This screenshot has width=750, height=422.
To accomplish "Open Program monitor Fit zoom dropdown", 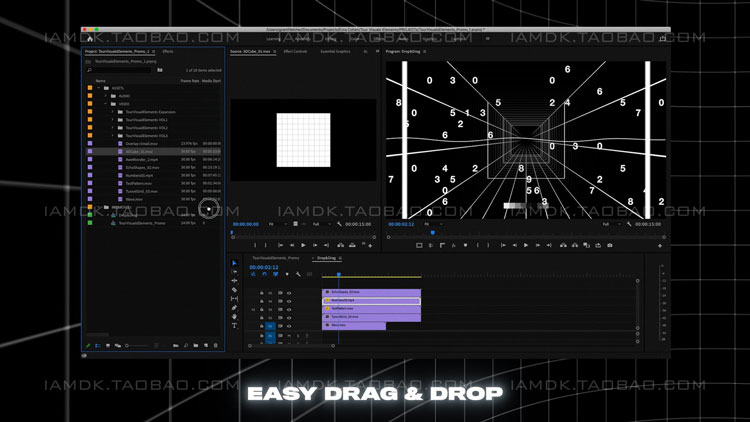I will point(433,224).
